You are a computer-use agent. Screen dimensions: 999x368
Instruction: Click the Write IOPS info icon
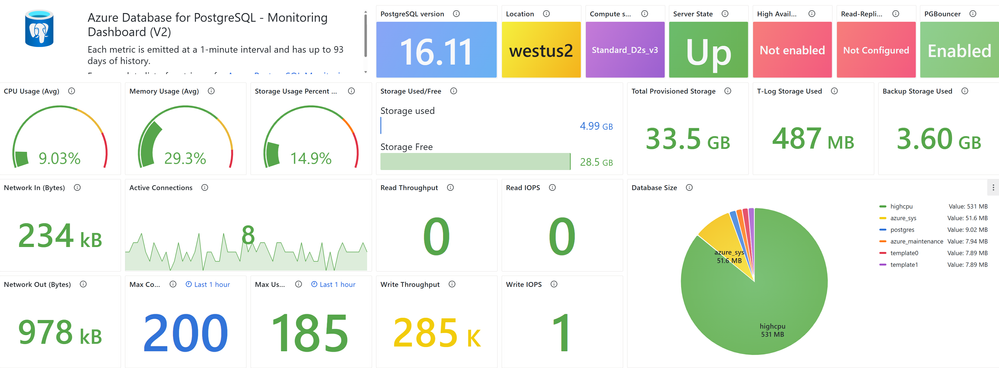554,285
